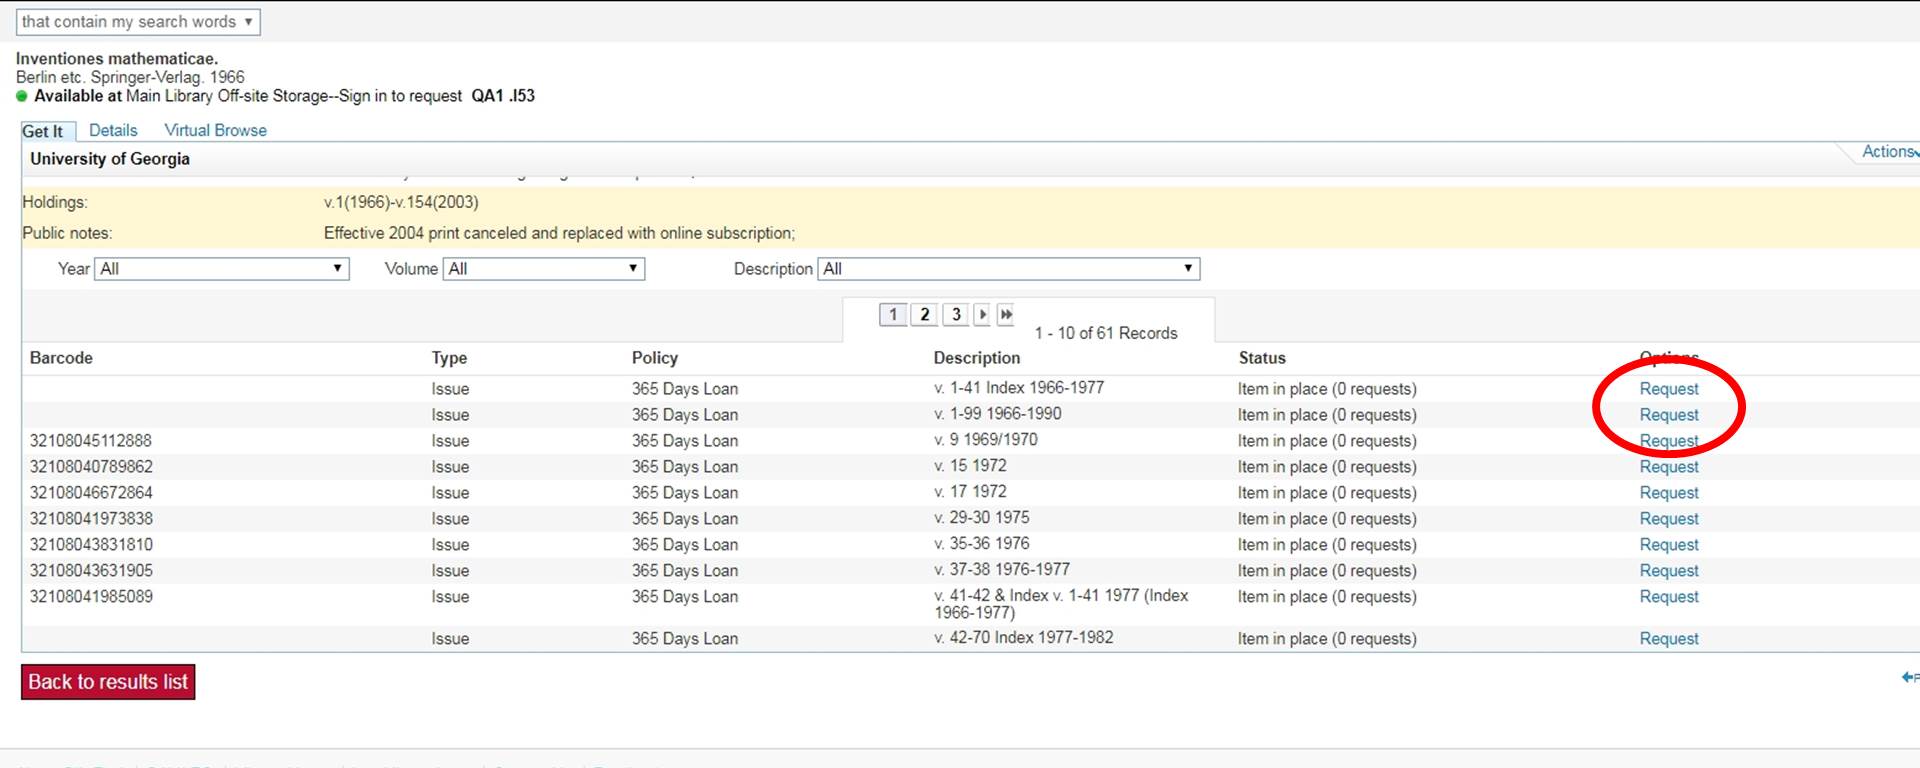The image size is (1920, 768).
Task: Click the last page double-arrow icon
Action: [x=1006, y=315]
